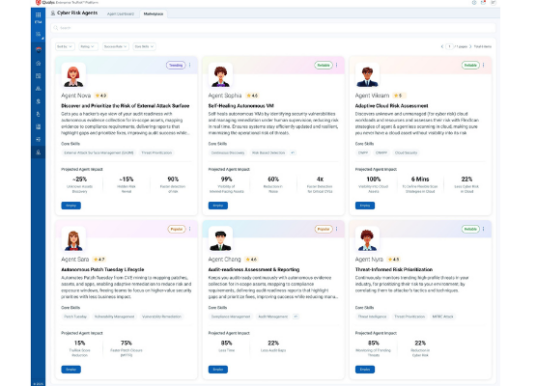Select the highlighted Cyber Risk Agents sidebar icon

point(38,152)
